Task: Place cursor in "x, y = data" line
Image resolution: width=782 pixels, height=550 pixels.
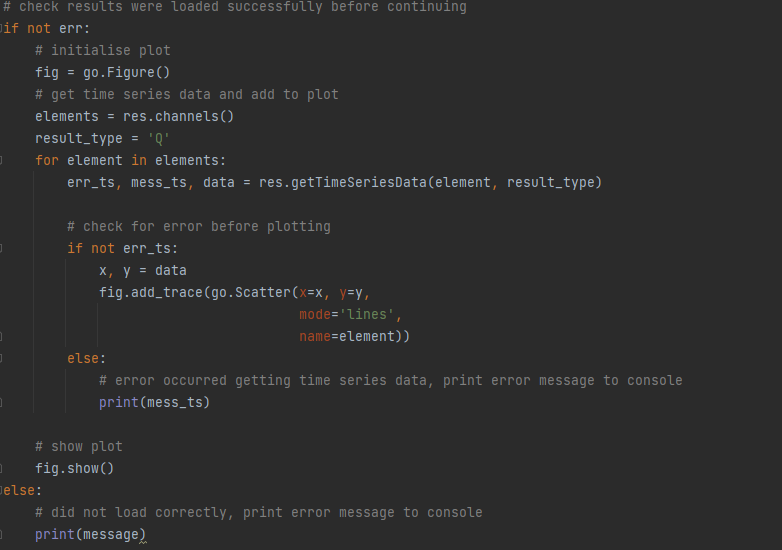Action: [x=143, y=270]
